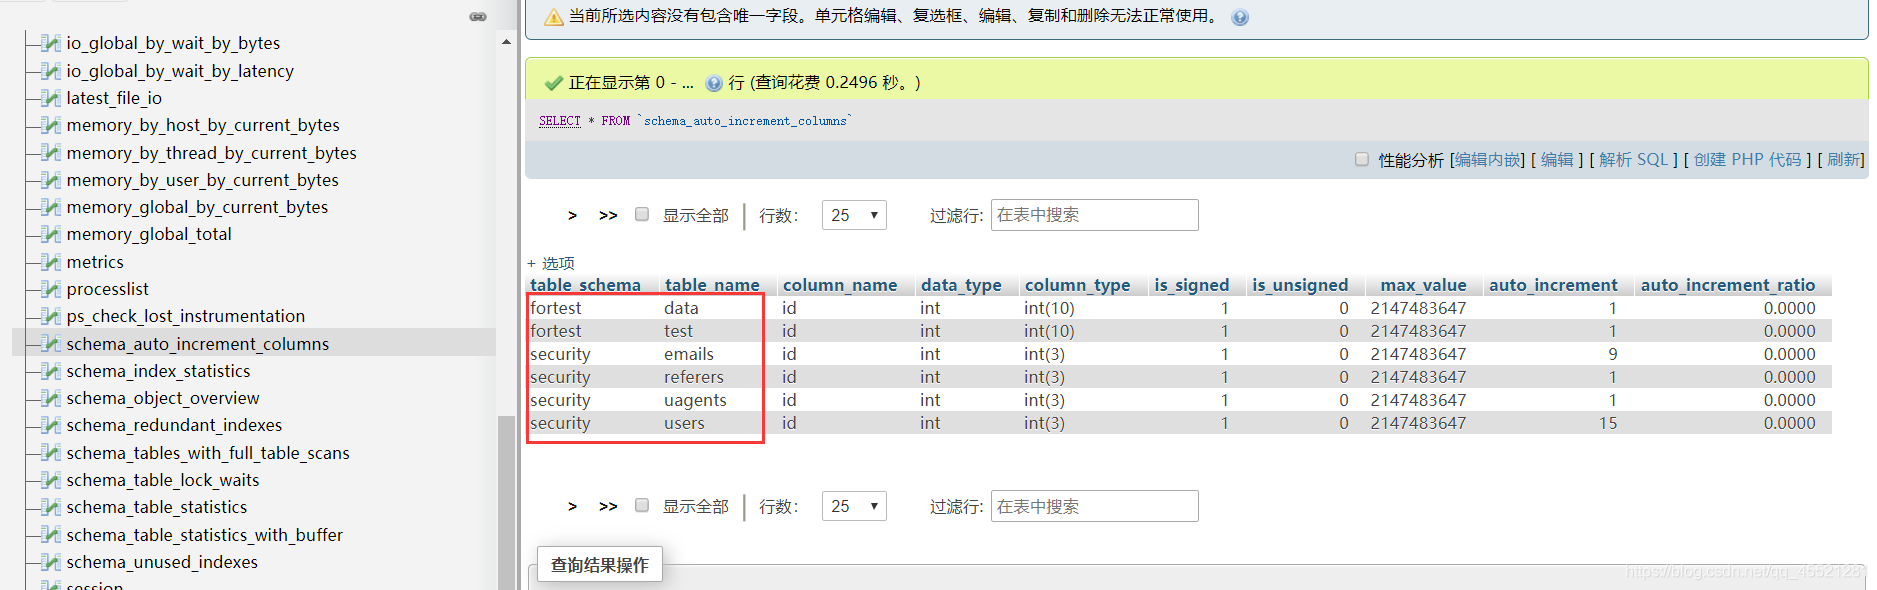Open the top 行数 row count dropdown
The image size is (1877, 590).
coord(854,215)
